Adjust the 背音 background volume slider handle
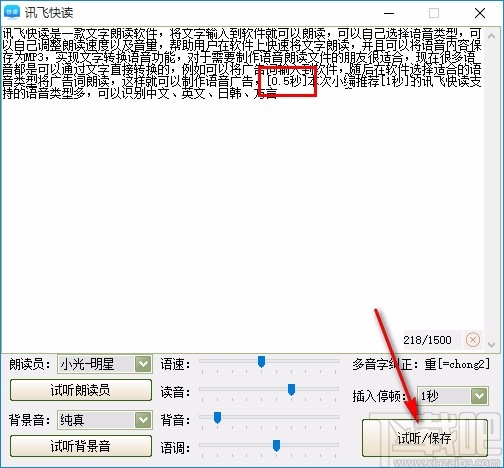The height and width of the screenshot is (468, 504). coord(217,417)
